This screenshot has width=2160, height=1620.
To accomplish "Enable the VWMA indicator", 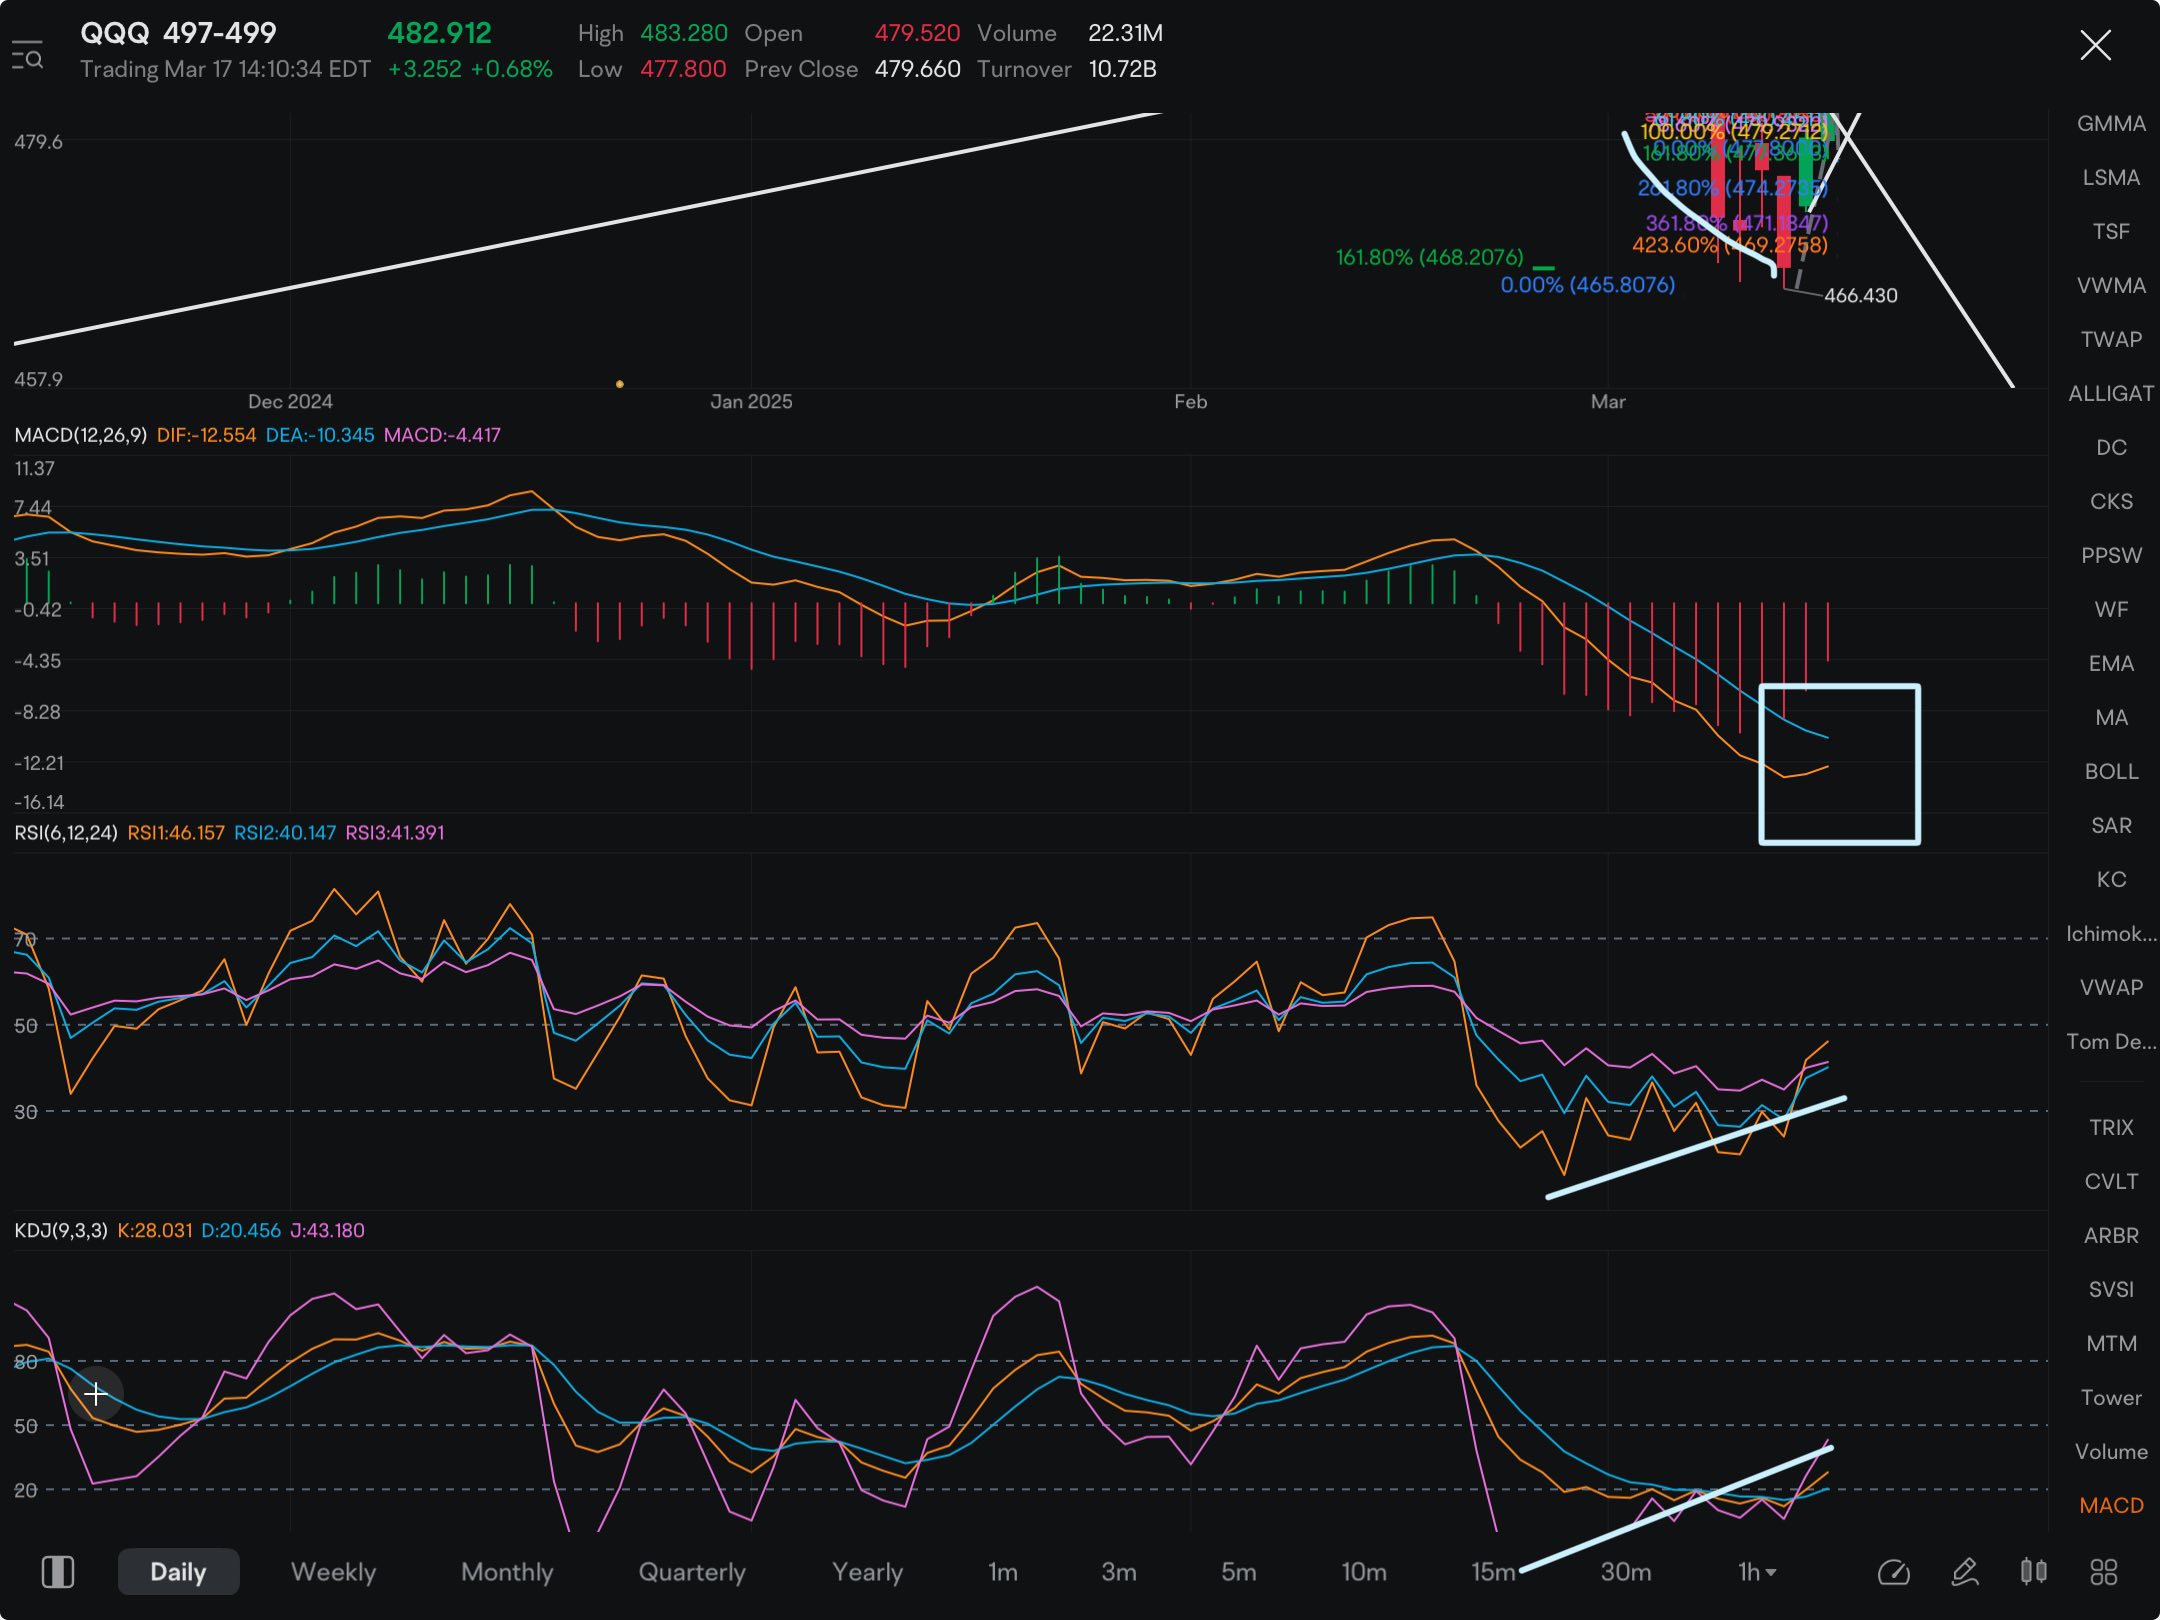I will coord(2111,286).
